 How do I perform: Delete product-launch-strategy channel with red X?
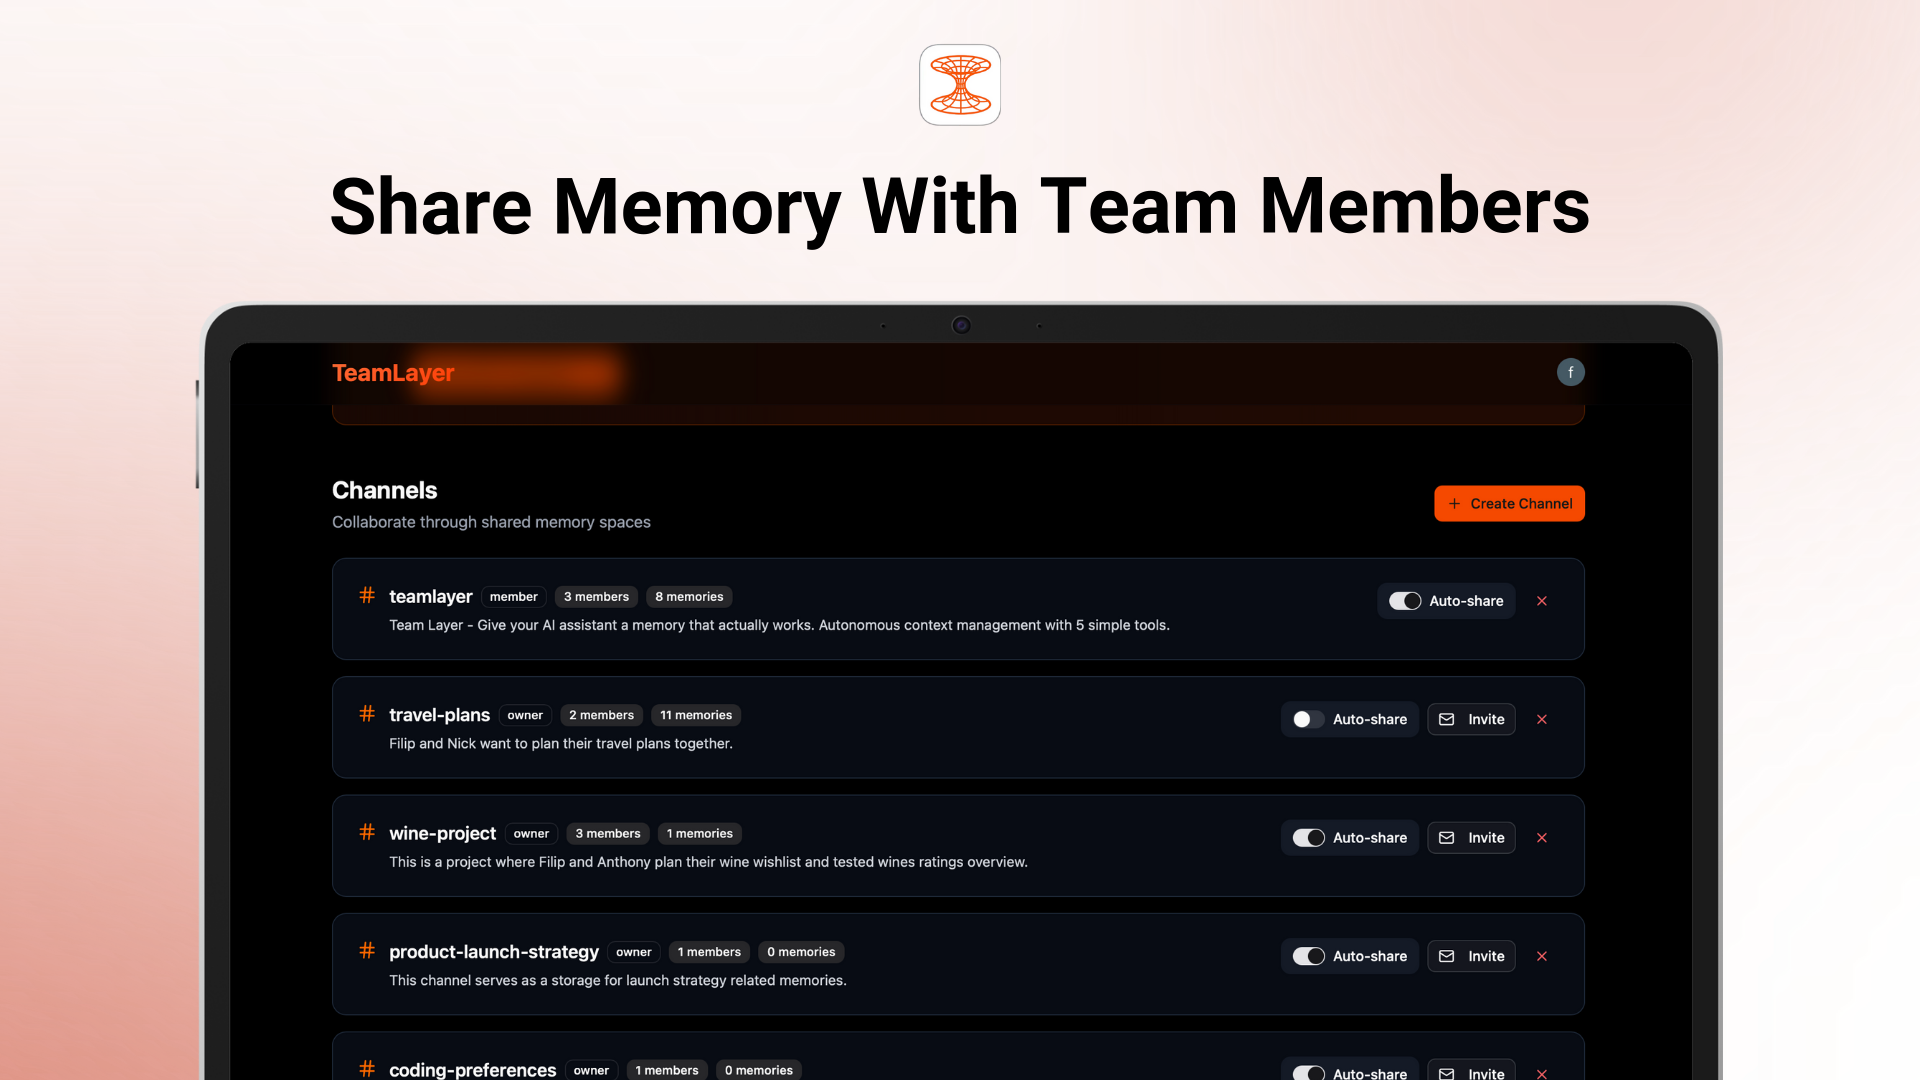1542,956
